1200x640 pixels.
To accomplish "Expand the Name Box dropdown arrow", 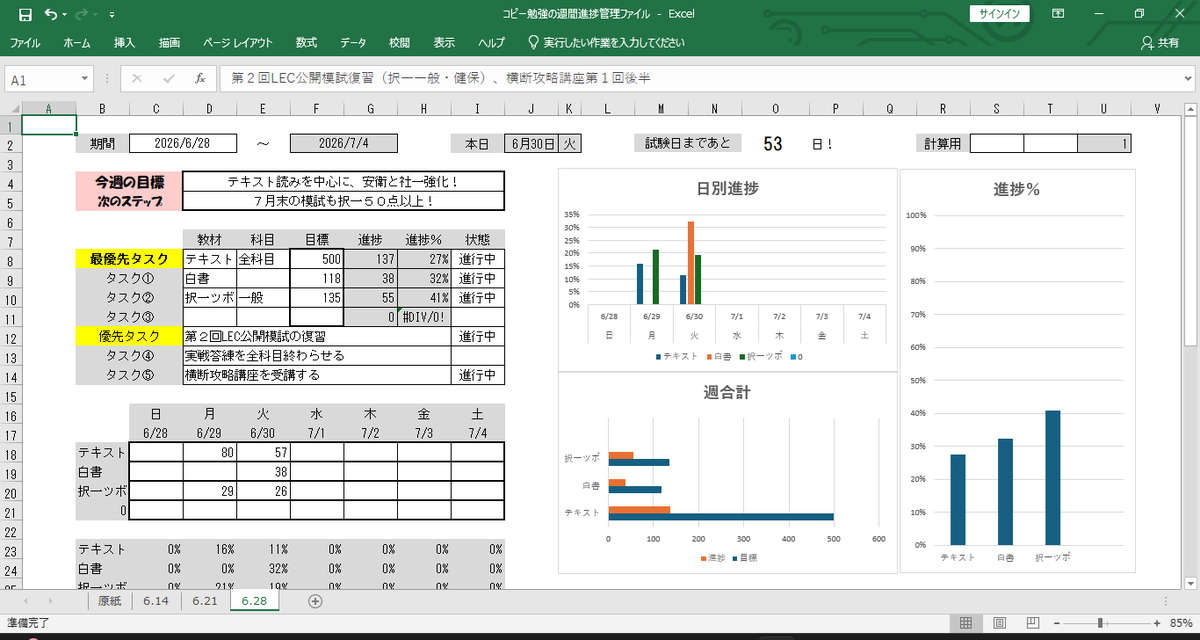I will click(x=86, y=79).
